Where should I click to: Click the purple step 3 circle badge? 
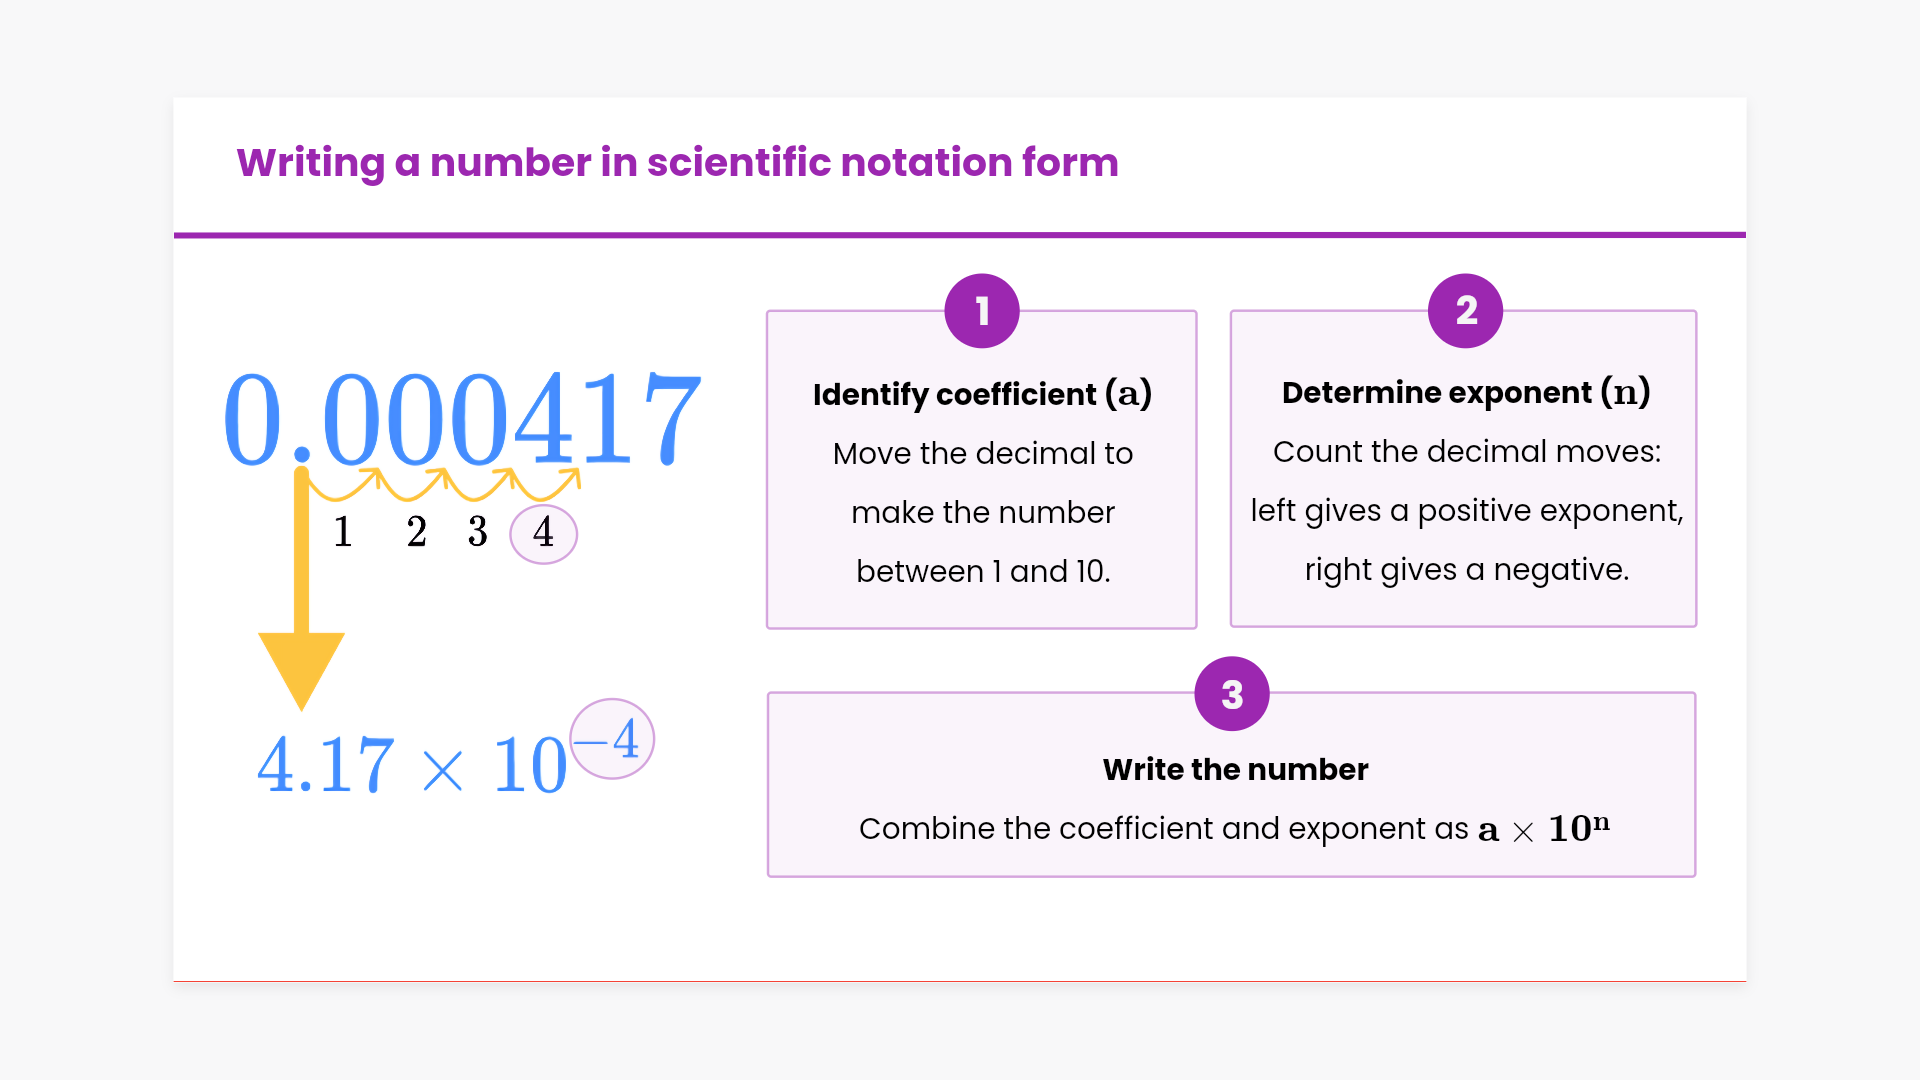(1231, 694)
